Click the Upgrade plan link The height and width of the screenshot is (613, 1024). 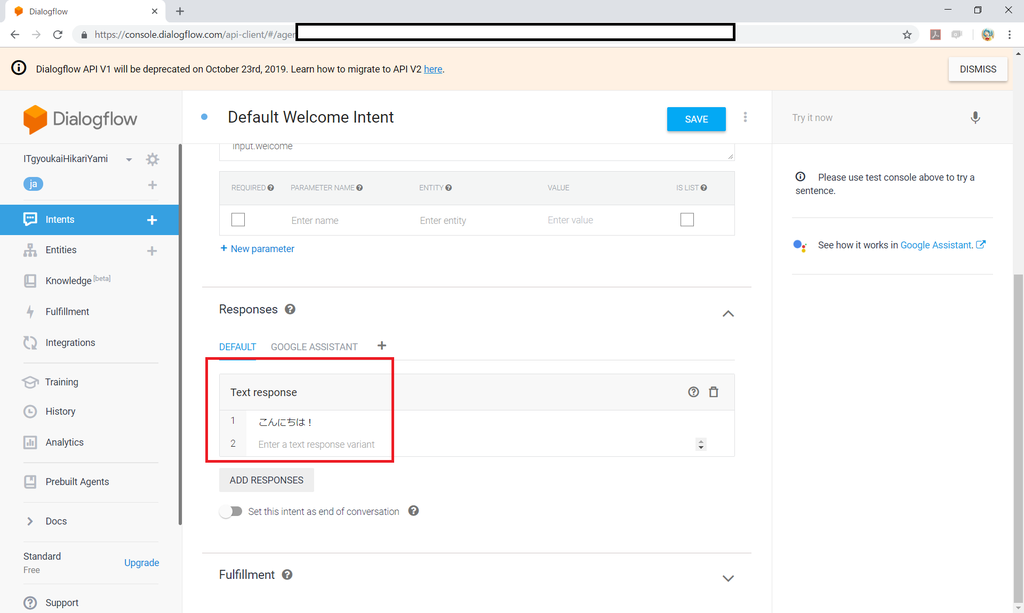tap(142, 563)
